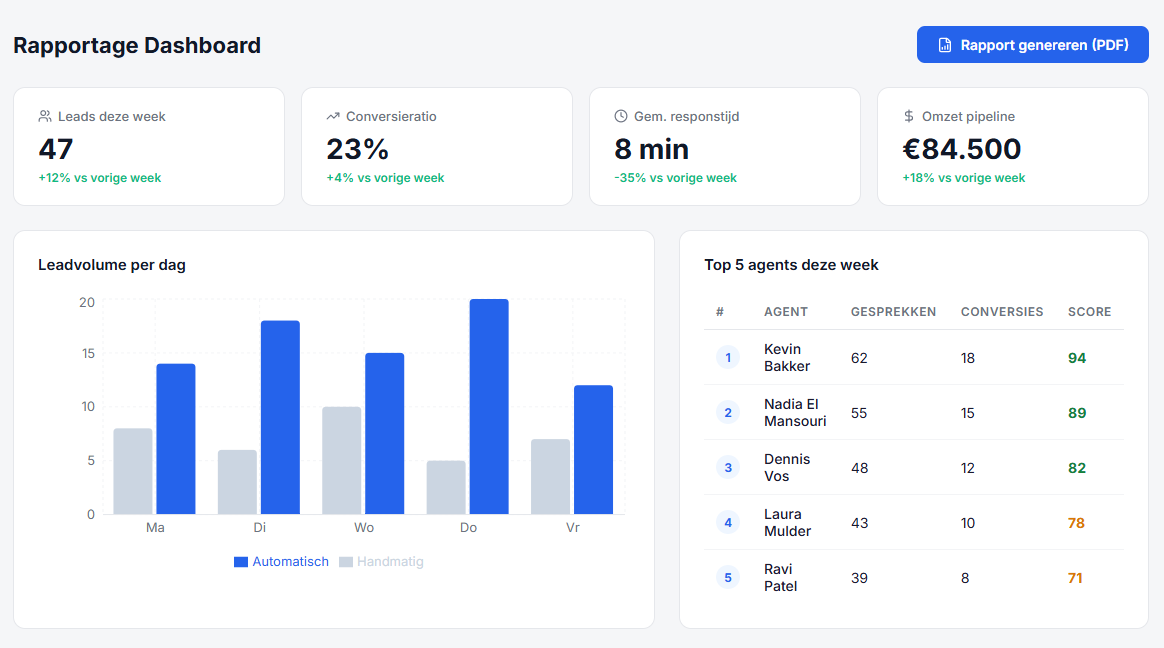This screenshot has width=1164, height=648.
Task: Click the clock icon beside Gem. responstijd
Action: 620,115
